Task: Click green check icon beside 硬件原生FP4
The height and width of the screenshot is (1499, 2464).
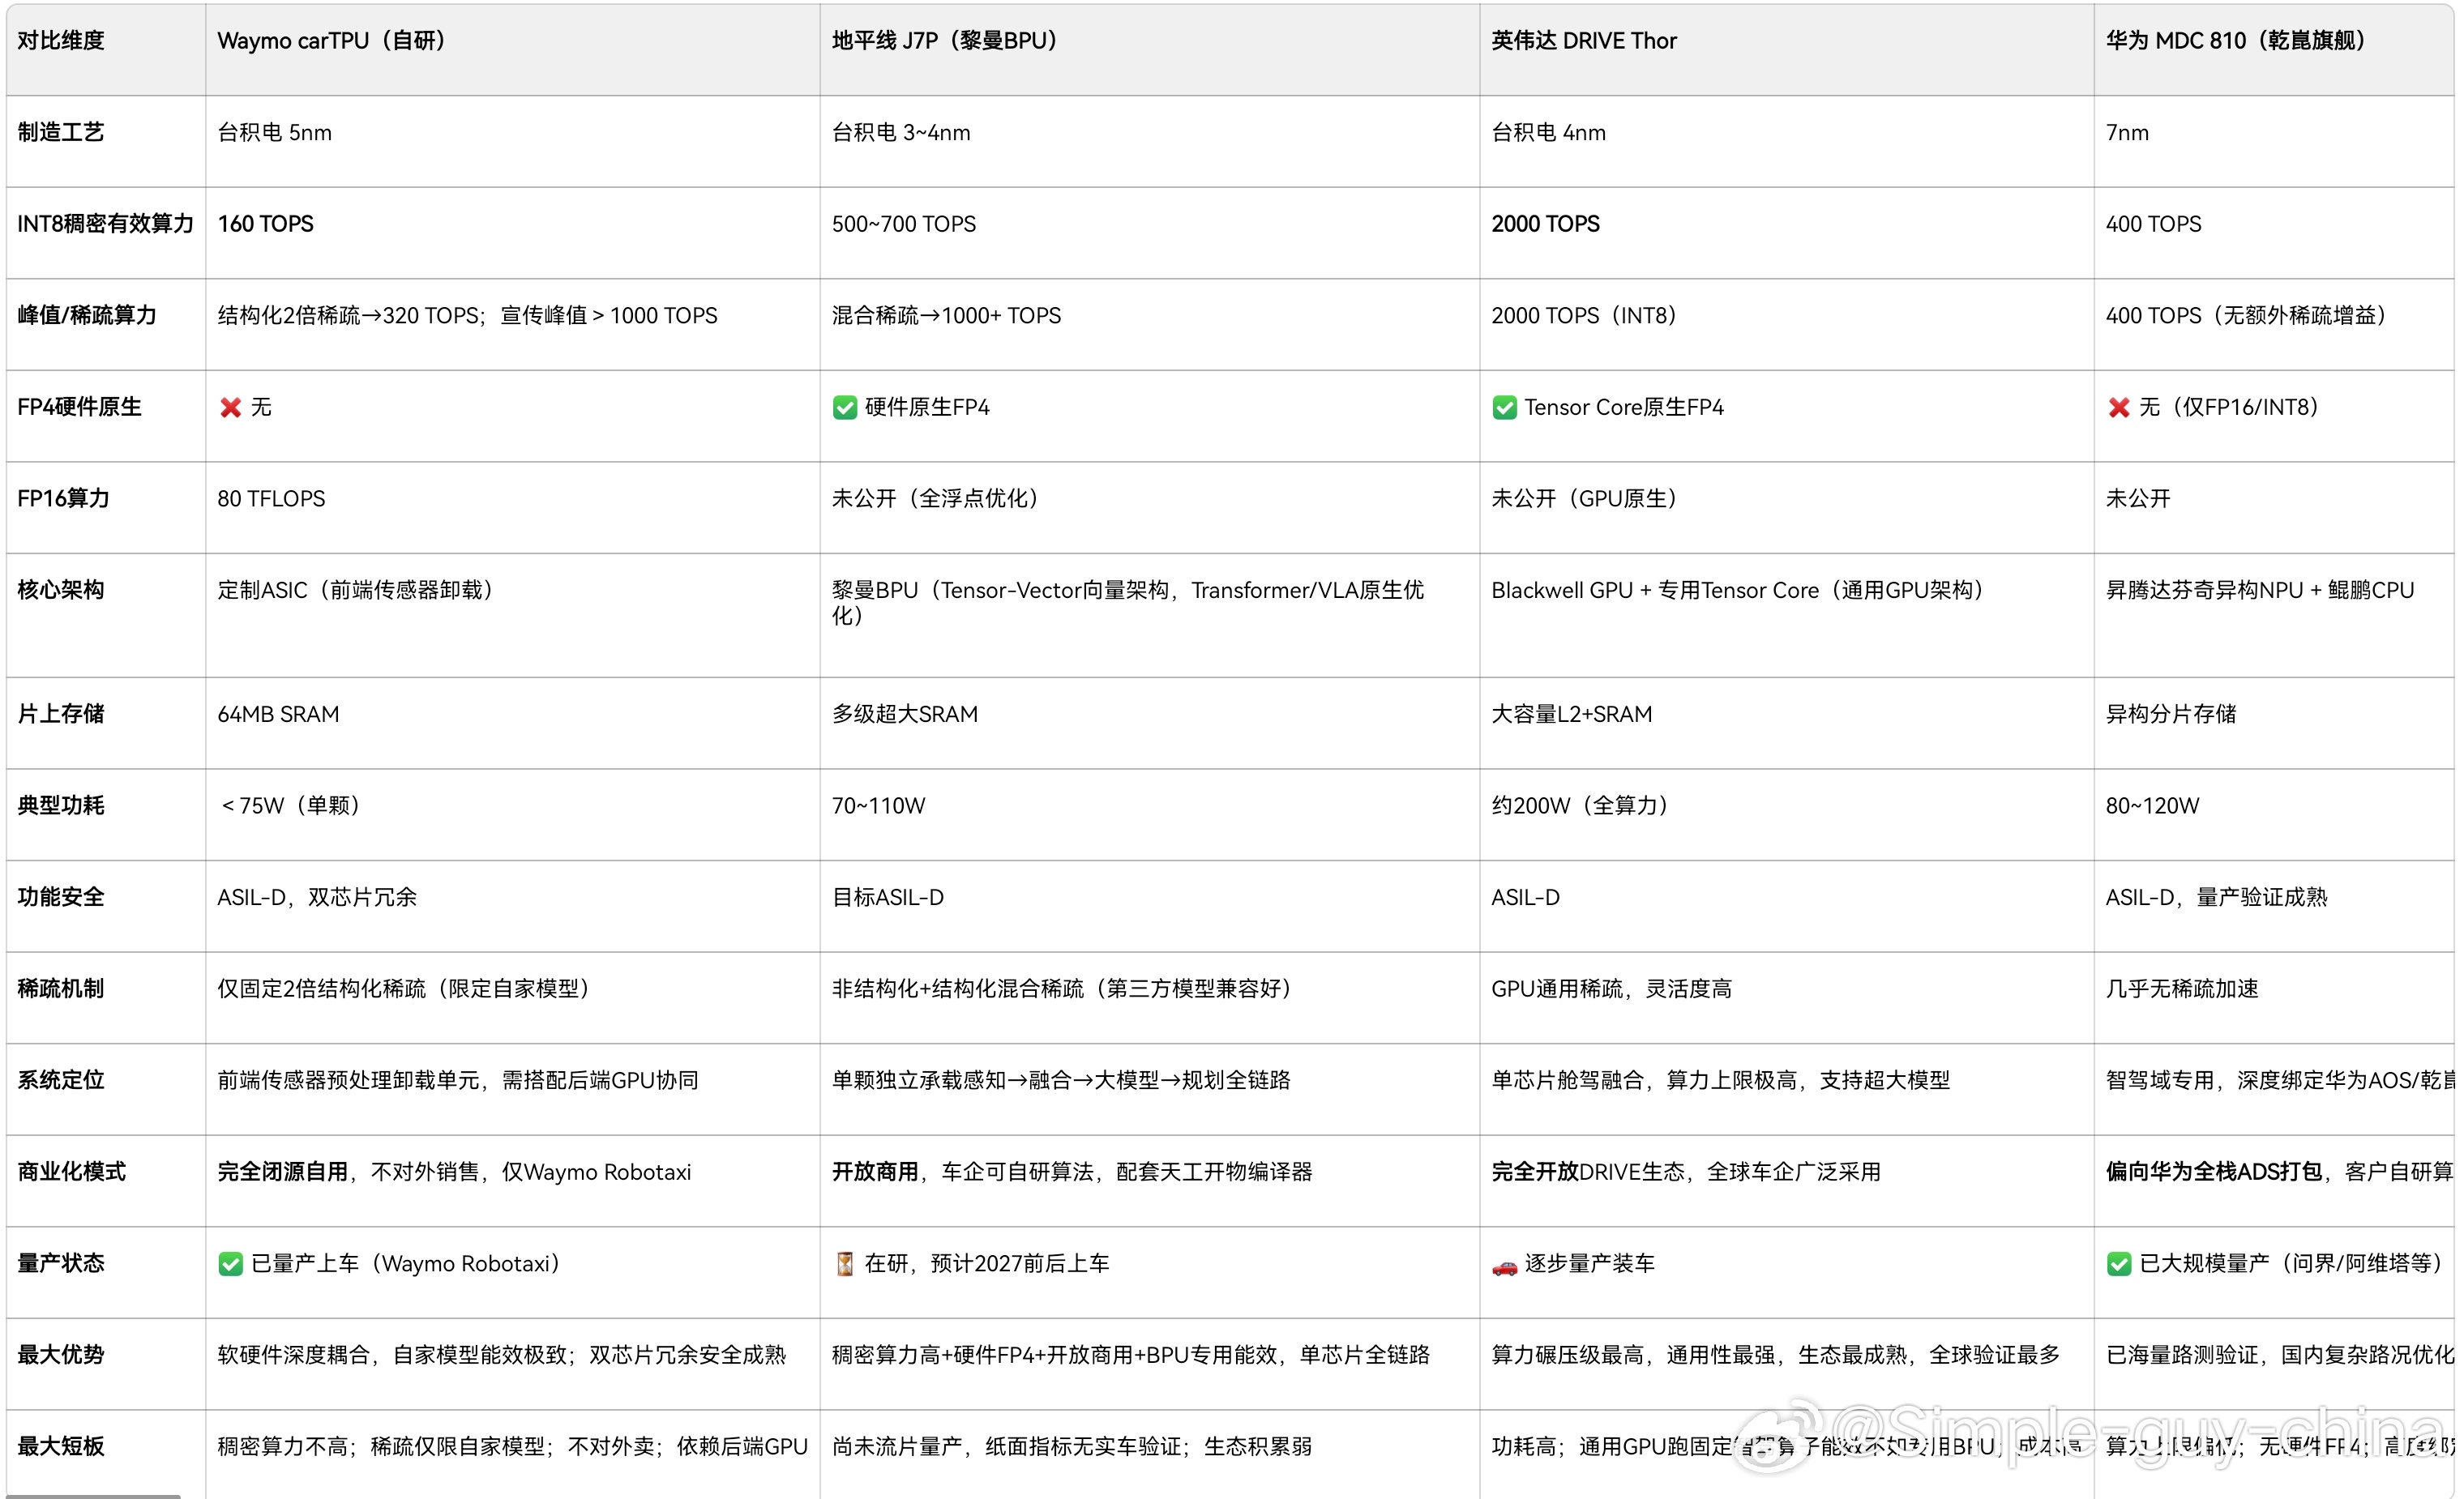Action: [845, 408]
